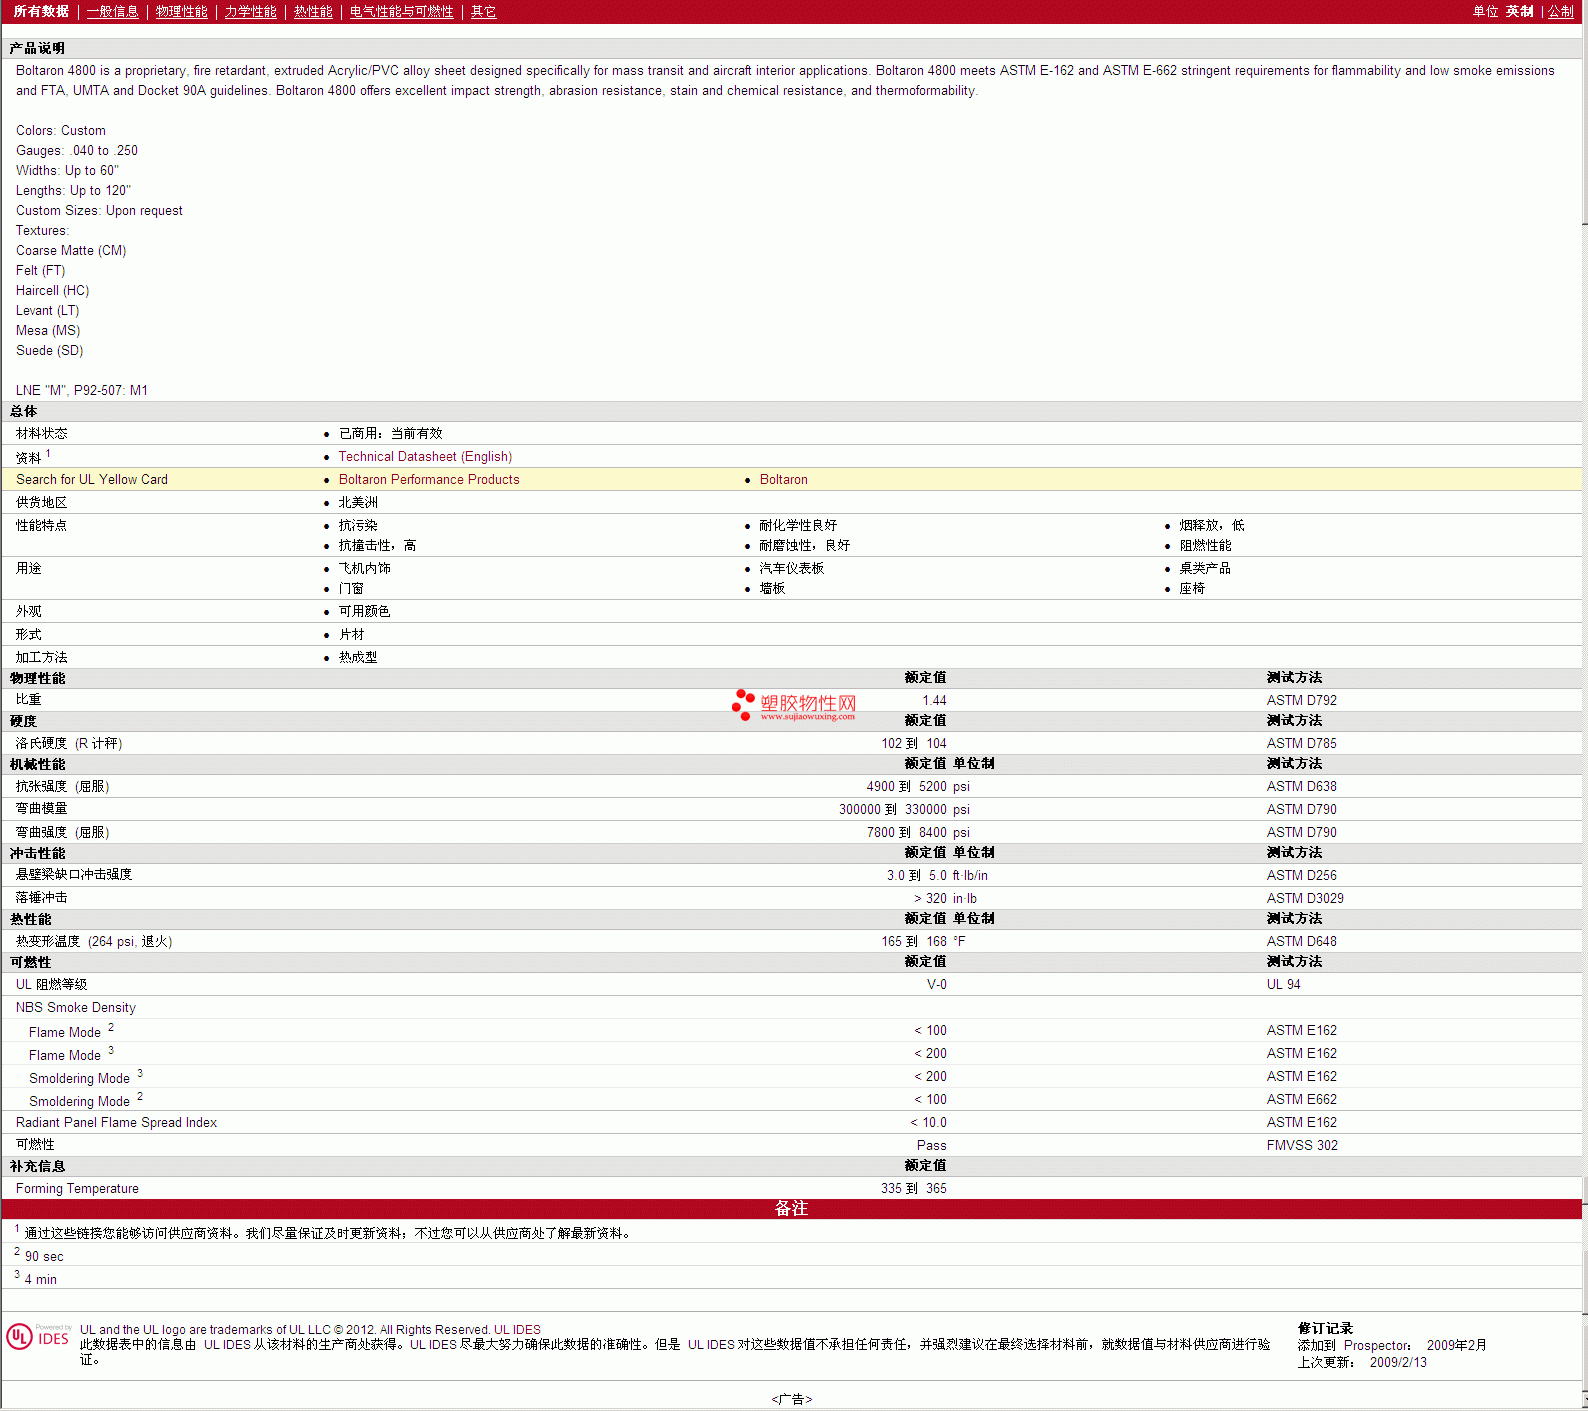1588x1411 pixels.
Task: Click the page's vertical scrollbar
Action: [x=1584, y=700]
